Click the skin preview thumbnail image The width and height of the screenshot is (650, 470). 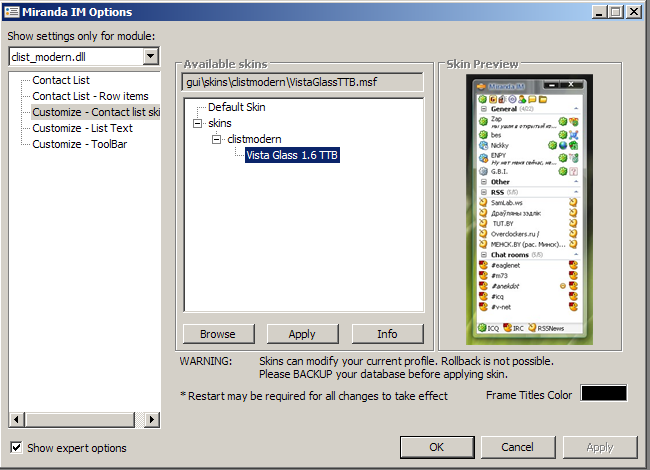point(529,209)
